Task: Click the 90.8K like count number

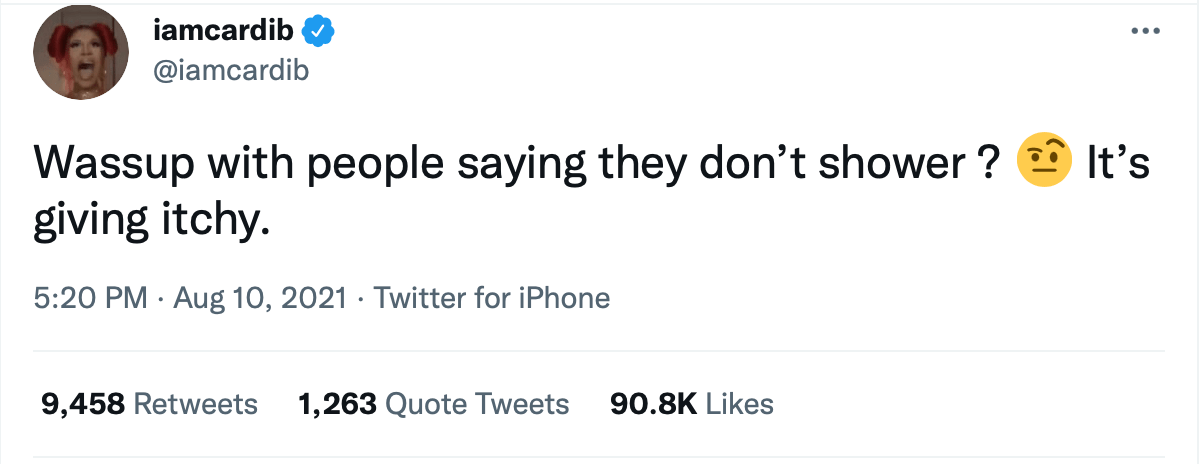Action: [x=653, y=404]
